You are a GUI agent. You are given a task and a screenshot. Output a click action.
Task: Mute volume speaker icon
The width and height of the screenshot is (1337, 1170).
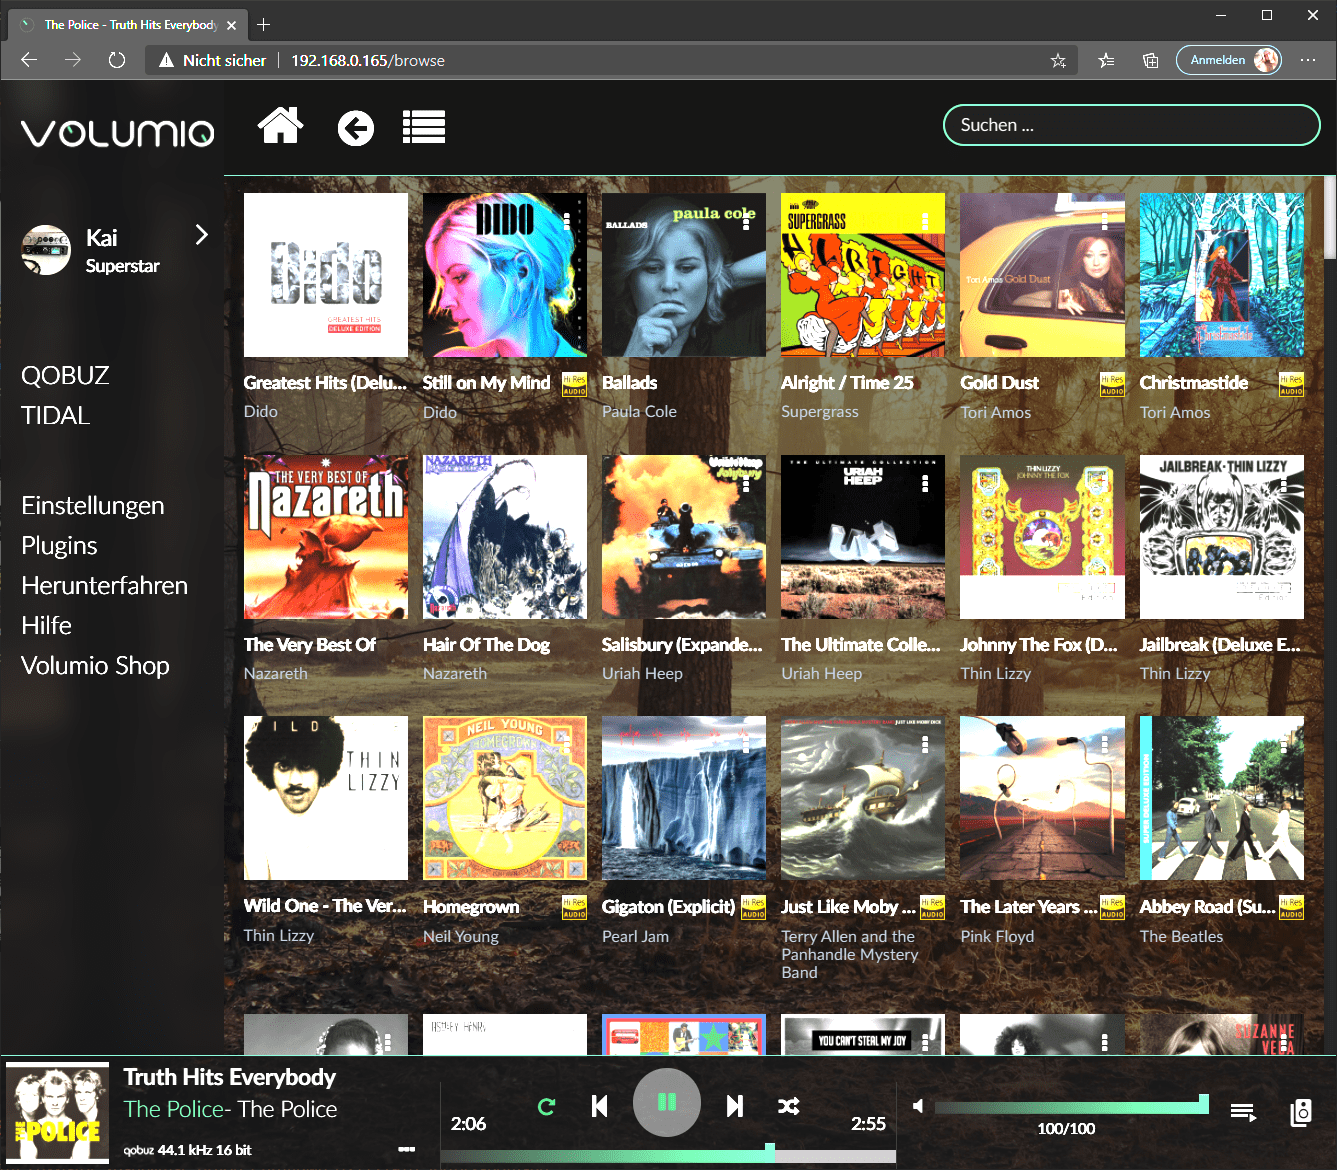pos(918,1106)
